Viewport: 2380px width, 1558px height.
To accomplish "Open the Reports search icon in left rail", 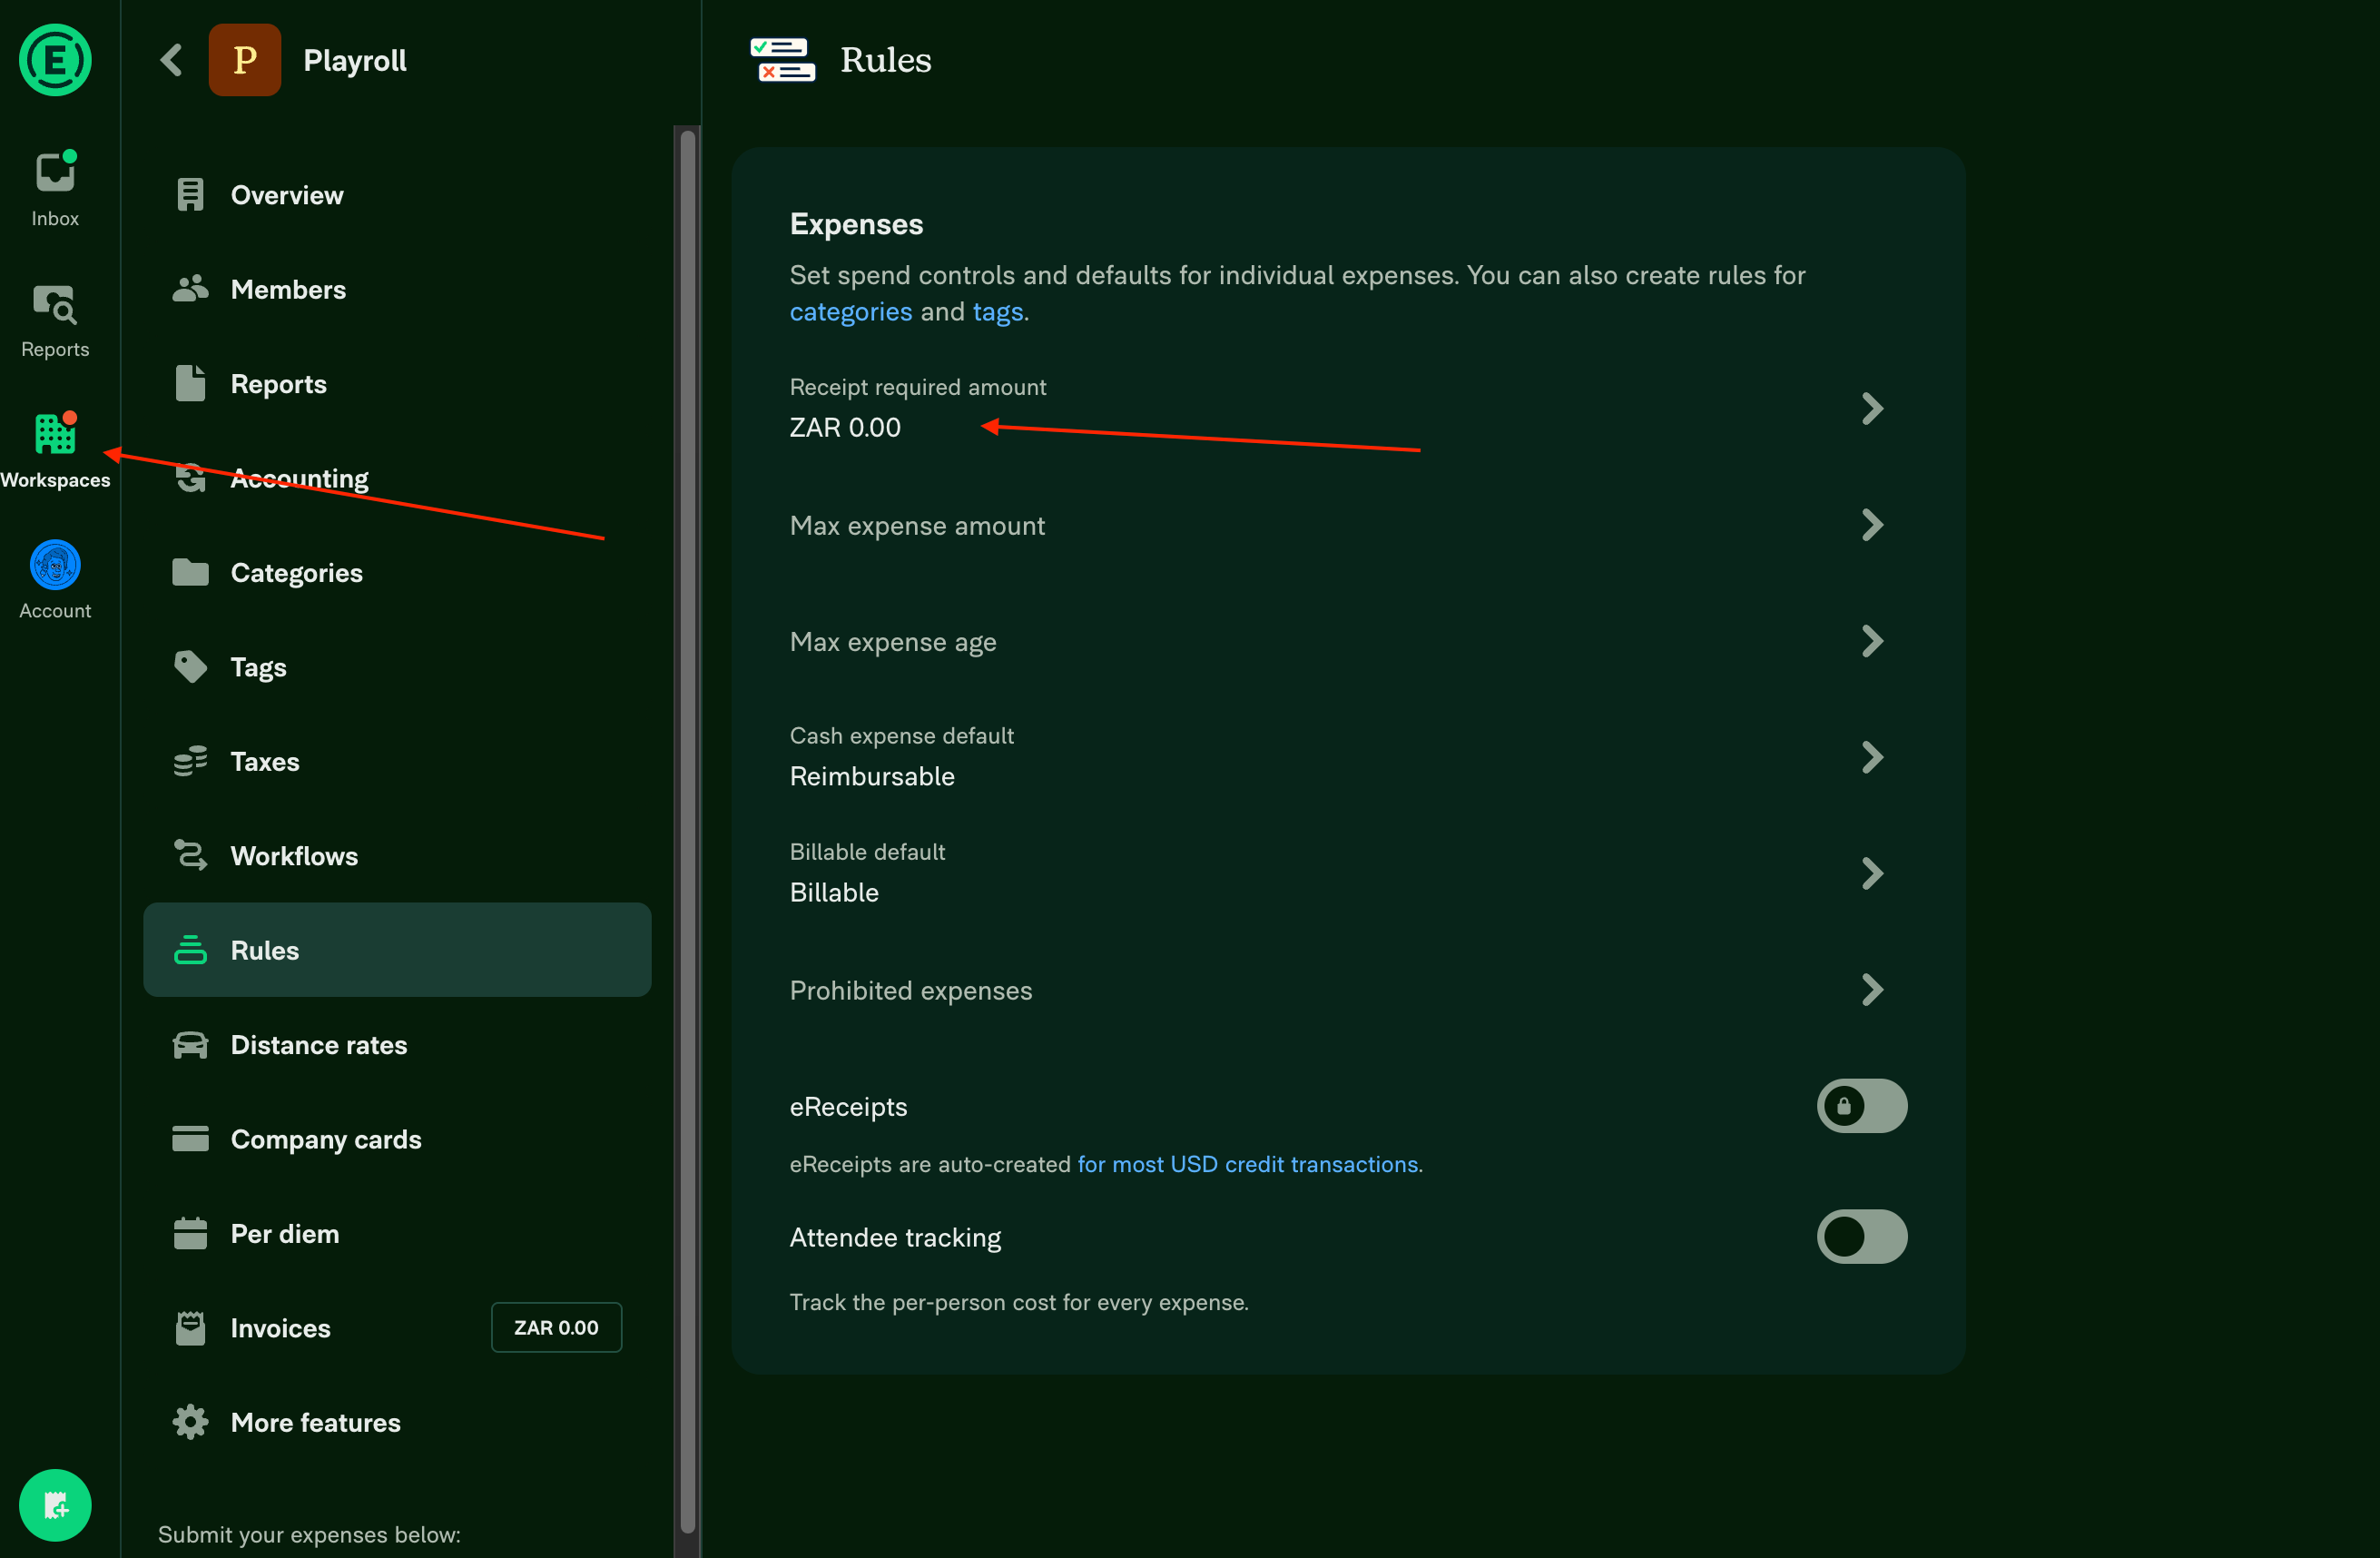I will click(55, 304).
